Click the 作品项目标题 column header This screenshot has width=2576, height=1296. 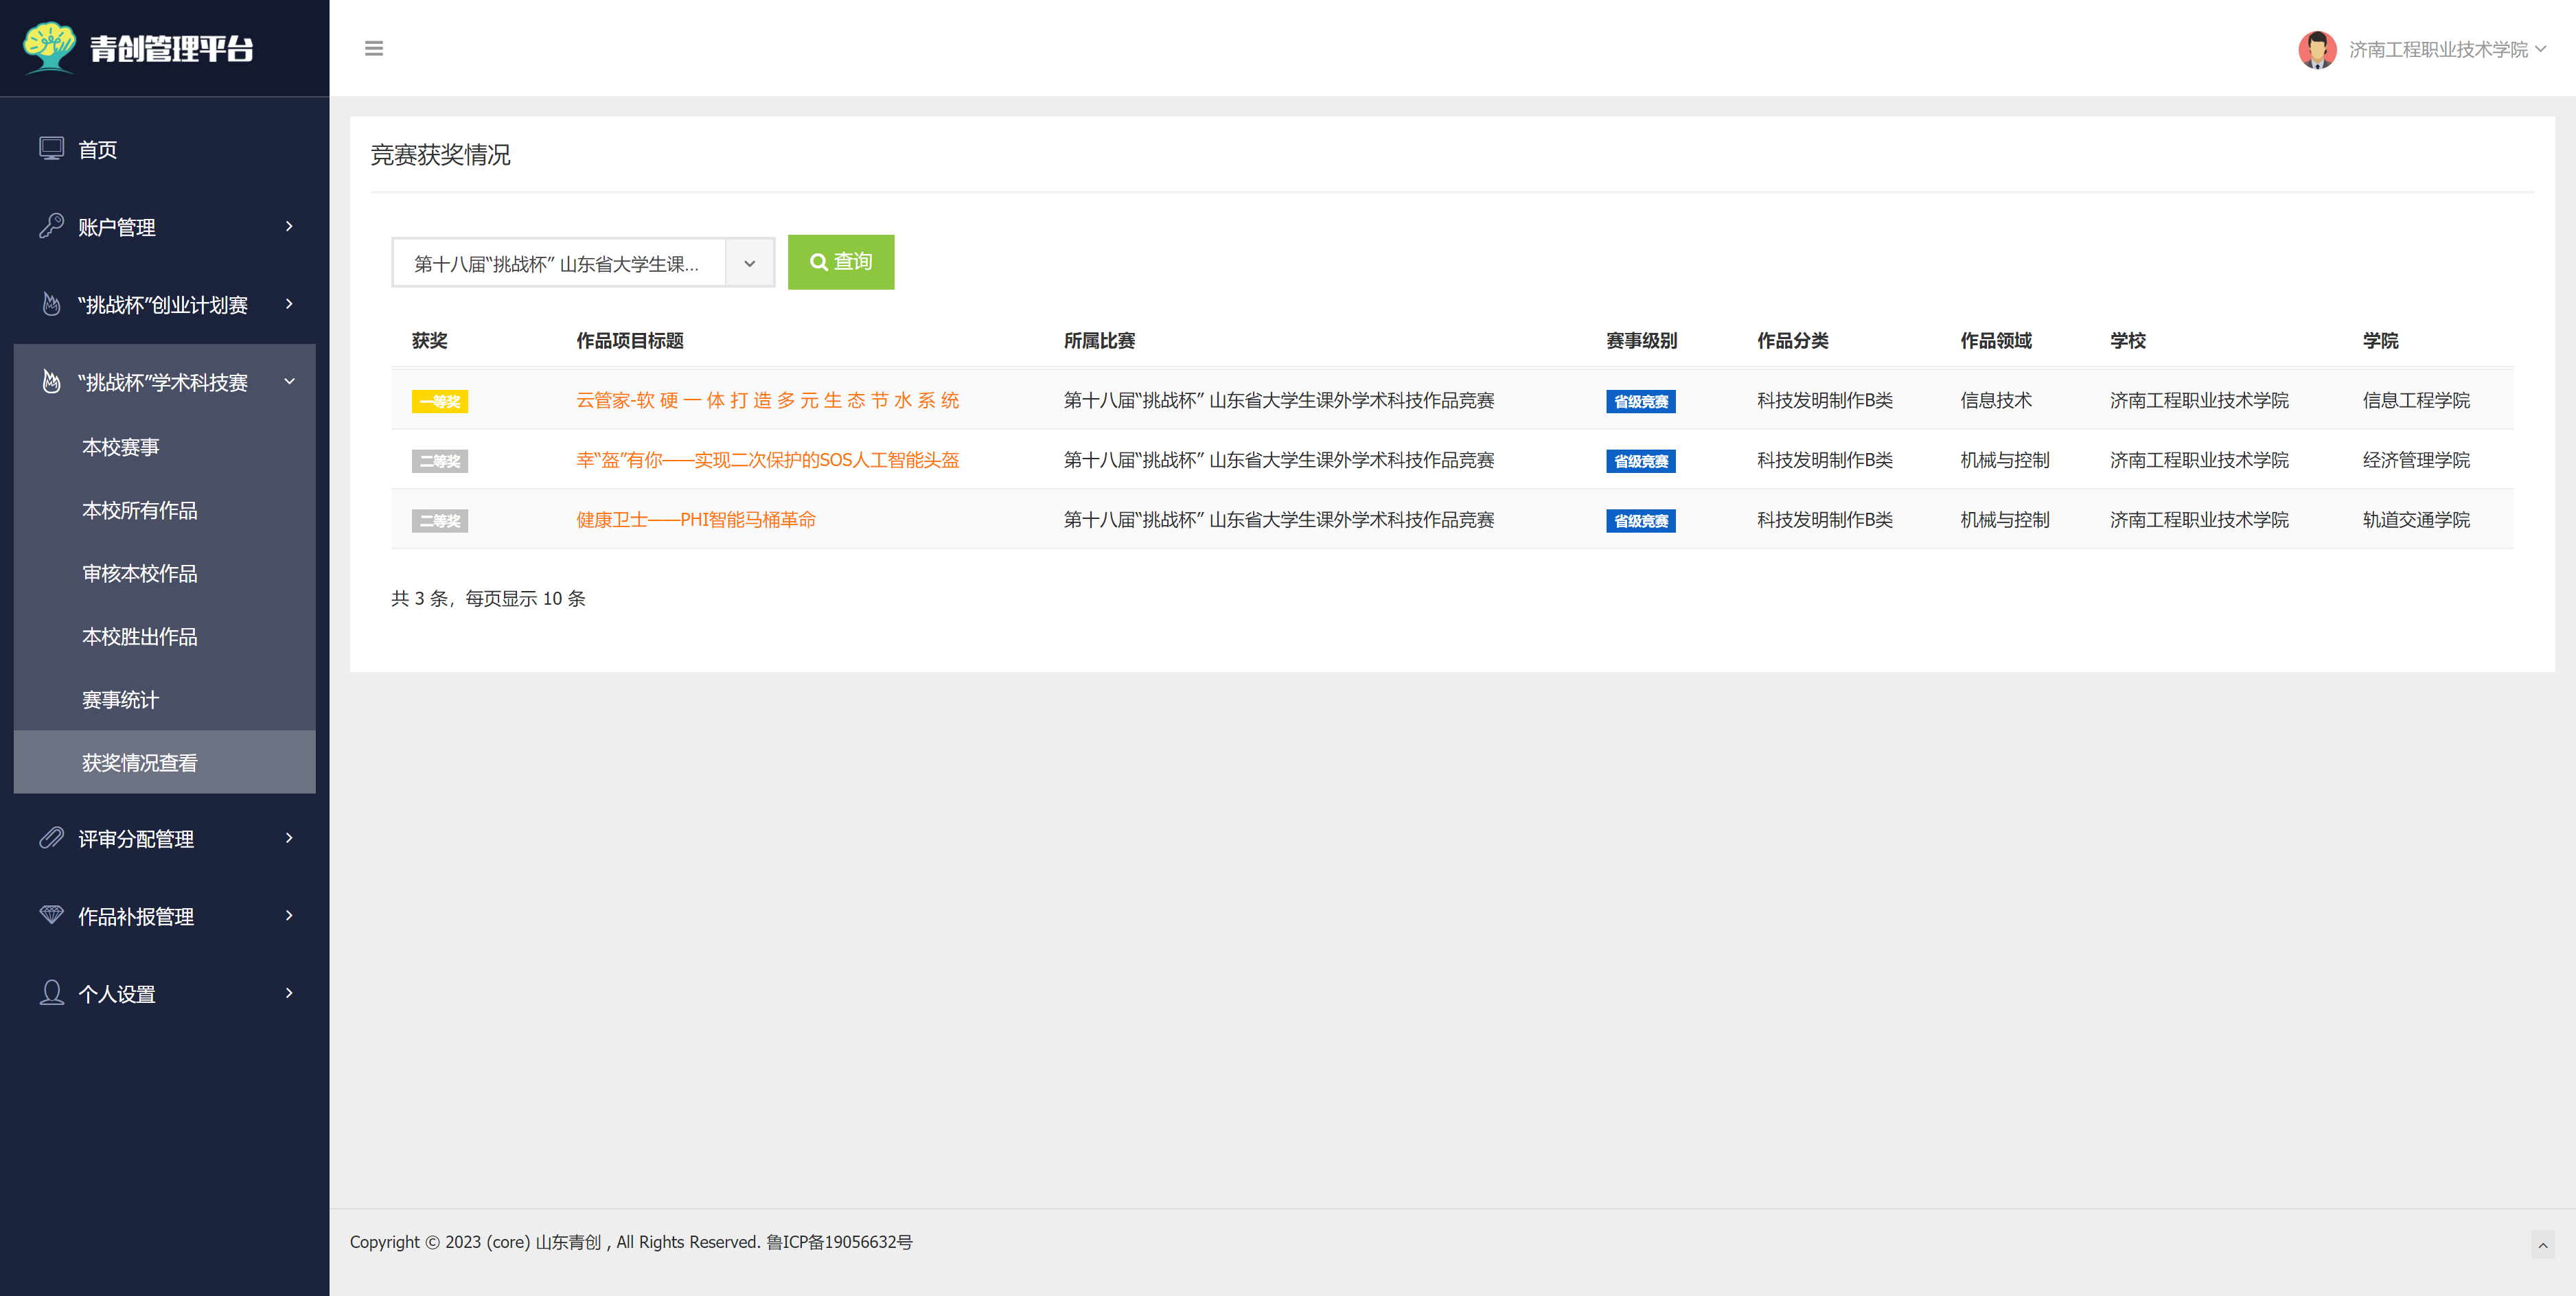pos(630,341)
